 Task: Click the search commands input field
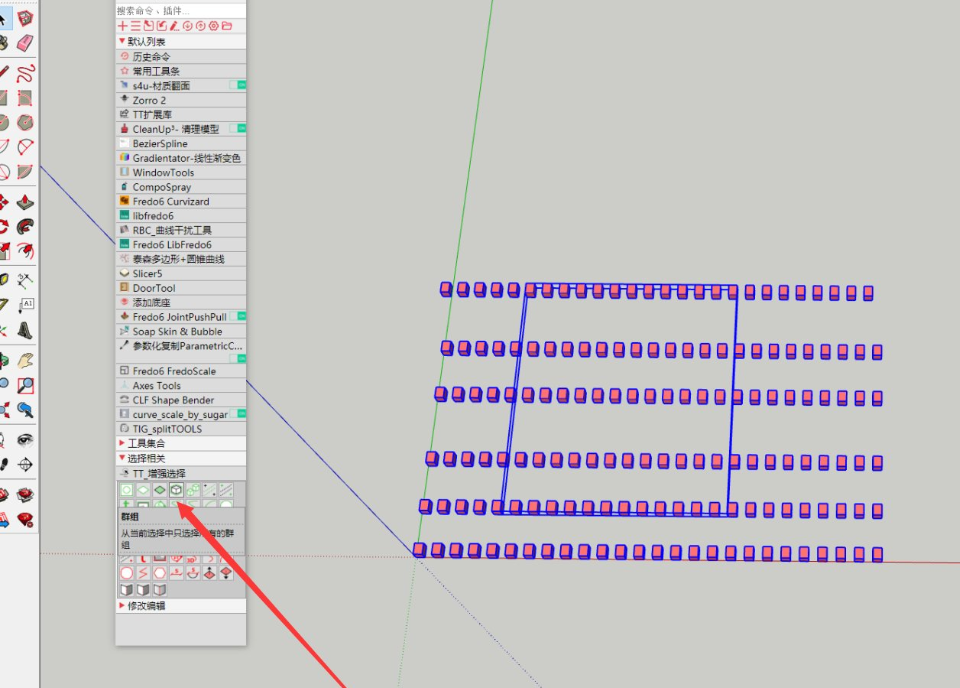point(181,10)
